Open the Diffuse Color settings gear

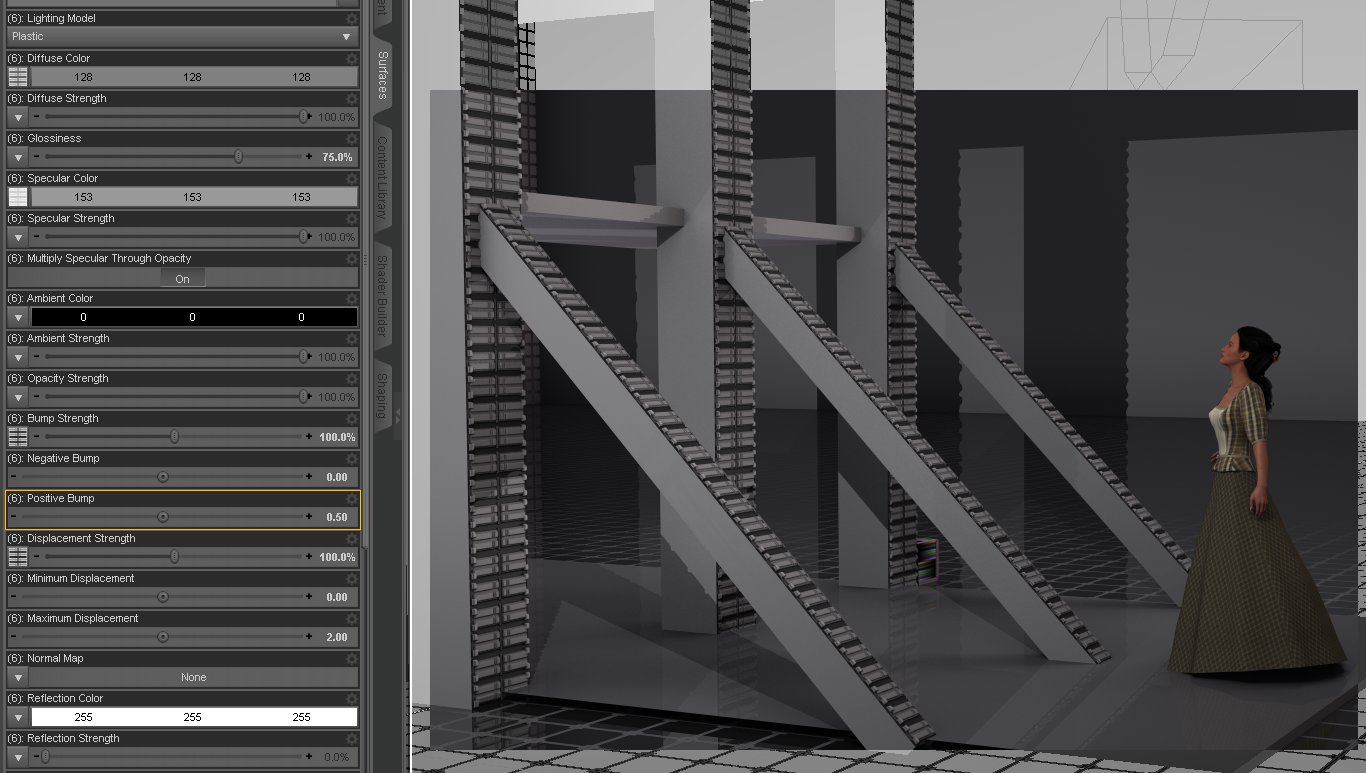point(351,58)
